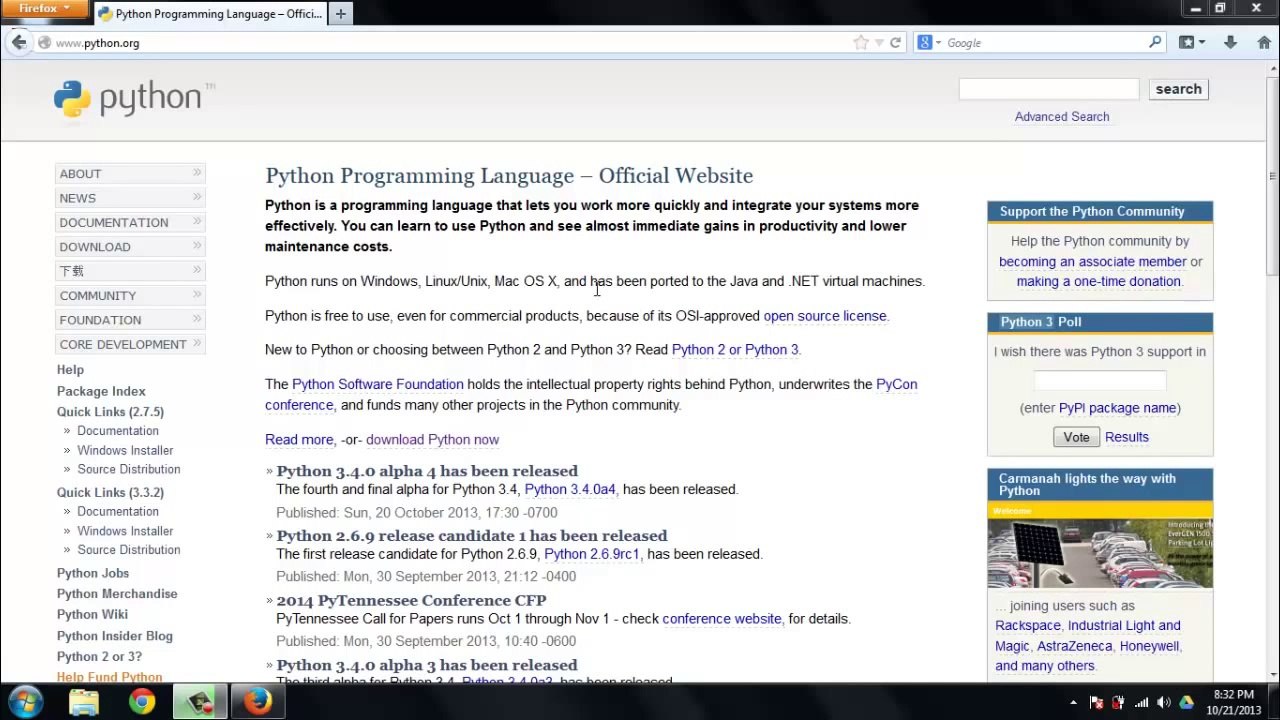Click the Firefox back arrow button
The height and width of the screenshot is (720, 1280).
point(19,42)
